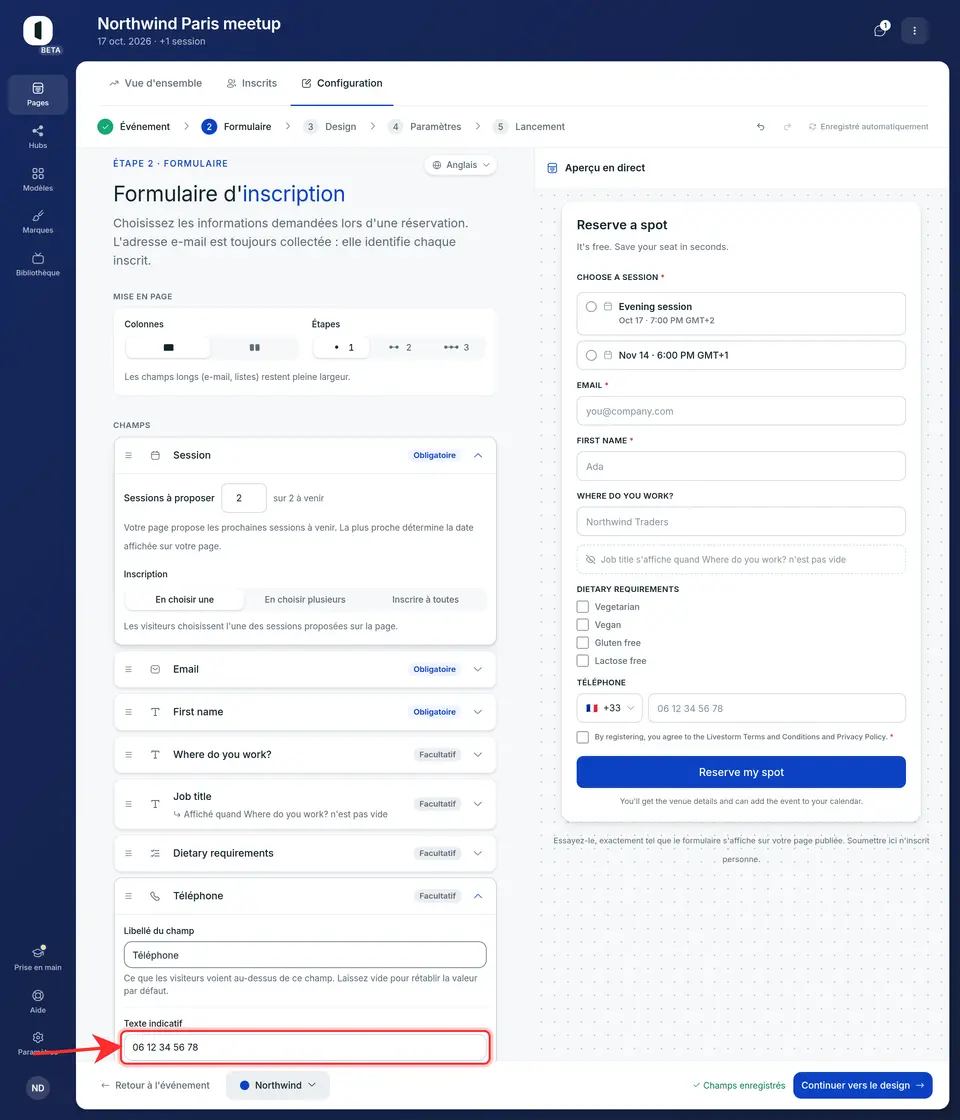Open Hubs in the sidebar
This screenshot has height=1120, width=960.
click(38, 136)
